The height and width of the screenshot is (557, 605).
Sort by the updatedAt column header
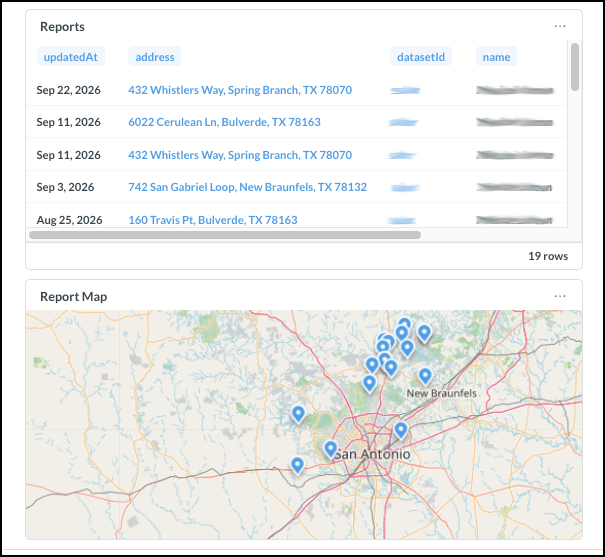(x=71, y=57)
